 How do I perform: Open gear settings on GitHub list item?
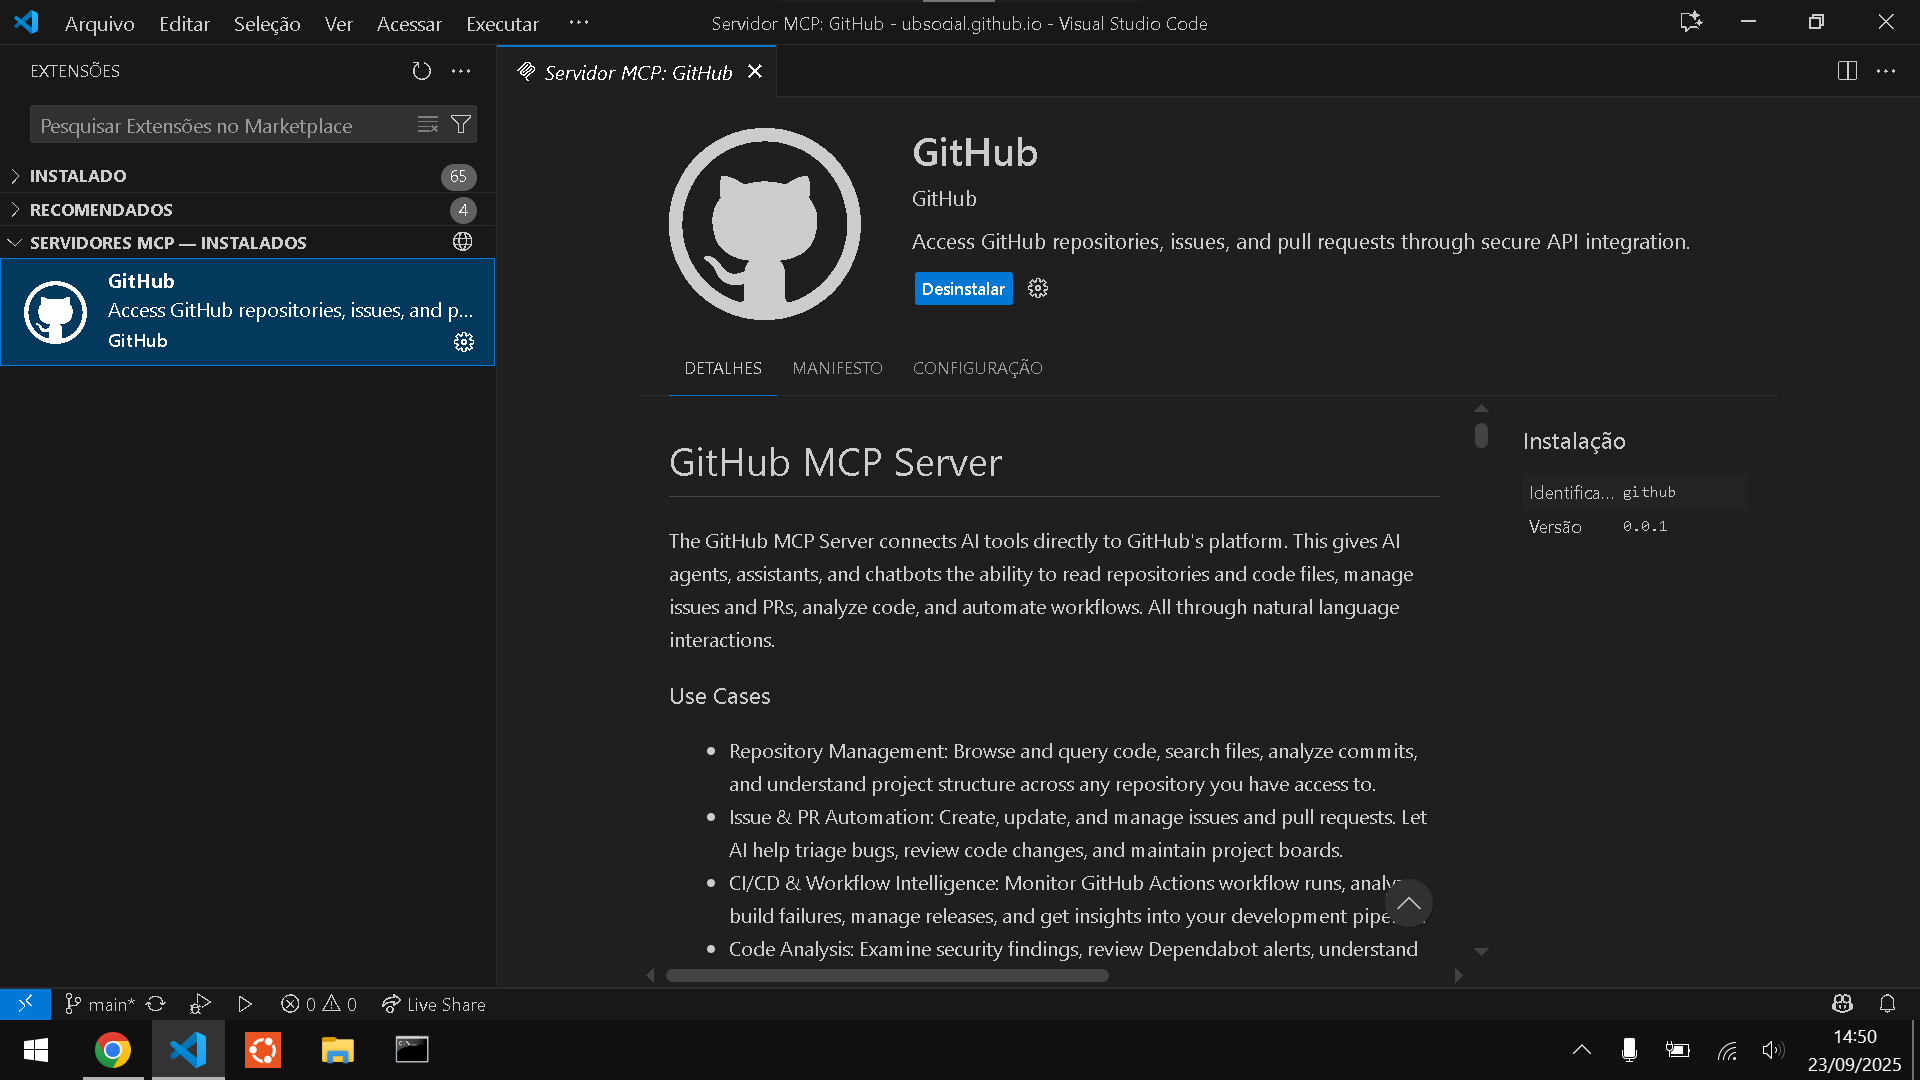coord(464,342)
